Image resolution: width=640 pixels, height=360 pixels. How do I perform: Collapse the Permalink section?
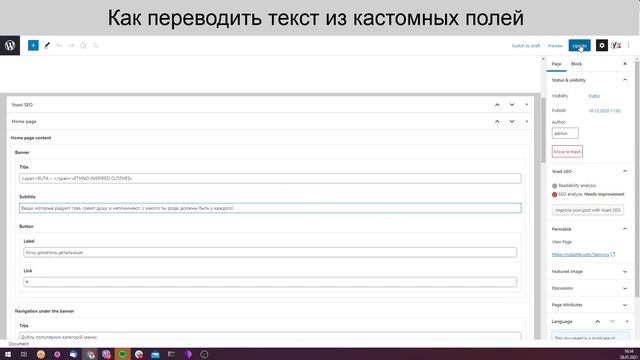625,229
